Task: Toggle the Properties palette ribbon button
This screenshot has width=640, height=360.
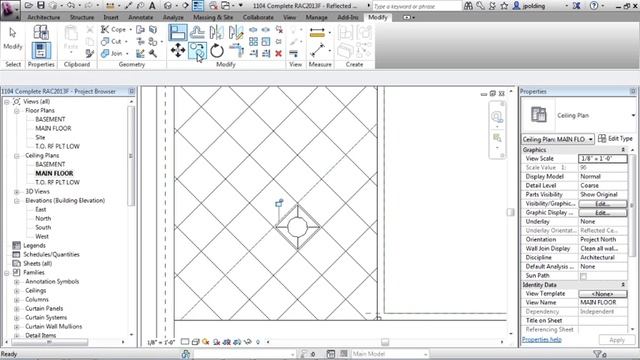Action: tap(41, 51)
